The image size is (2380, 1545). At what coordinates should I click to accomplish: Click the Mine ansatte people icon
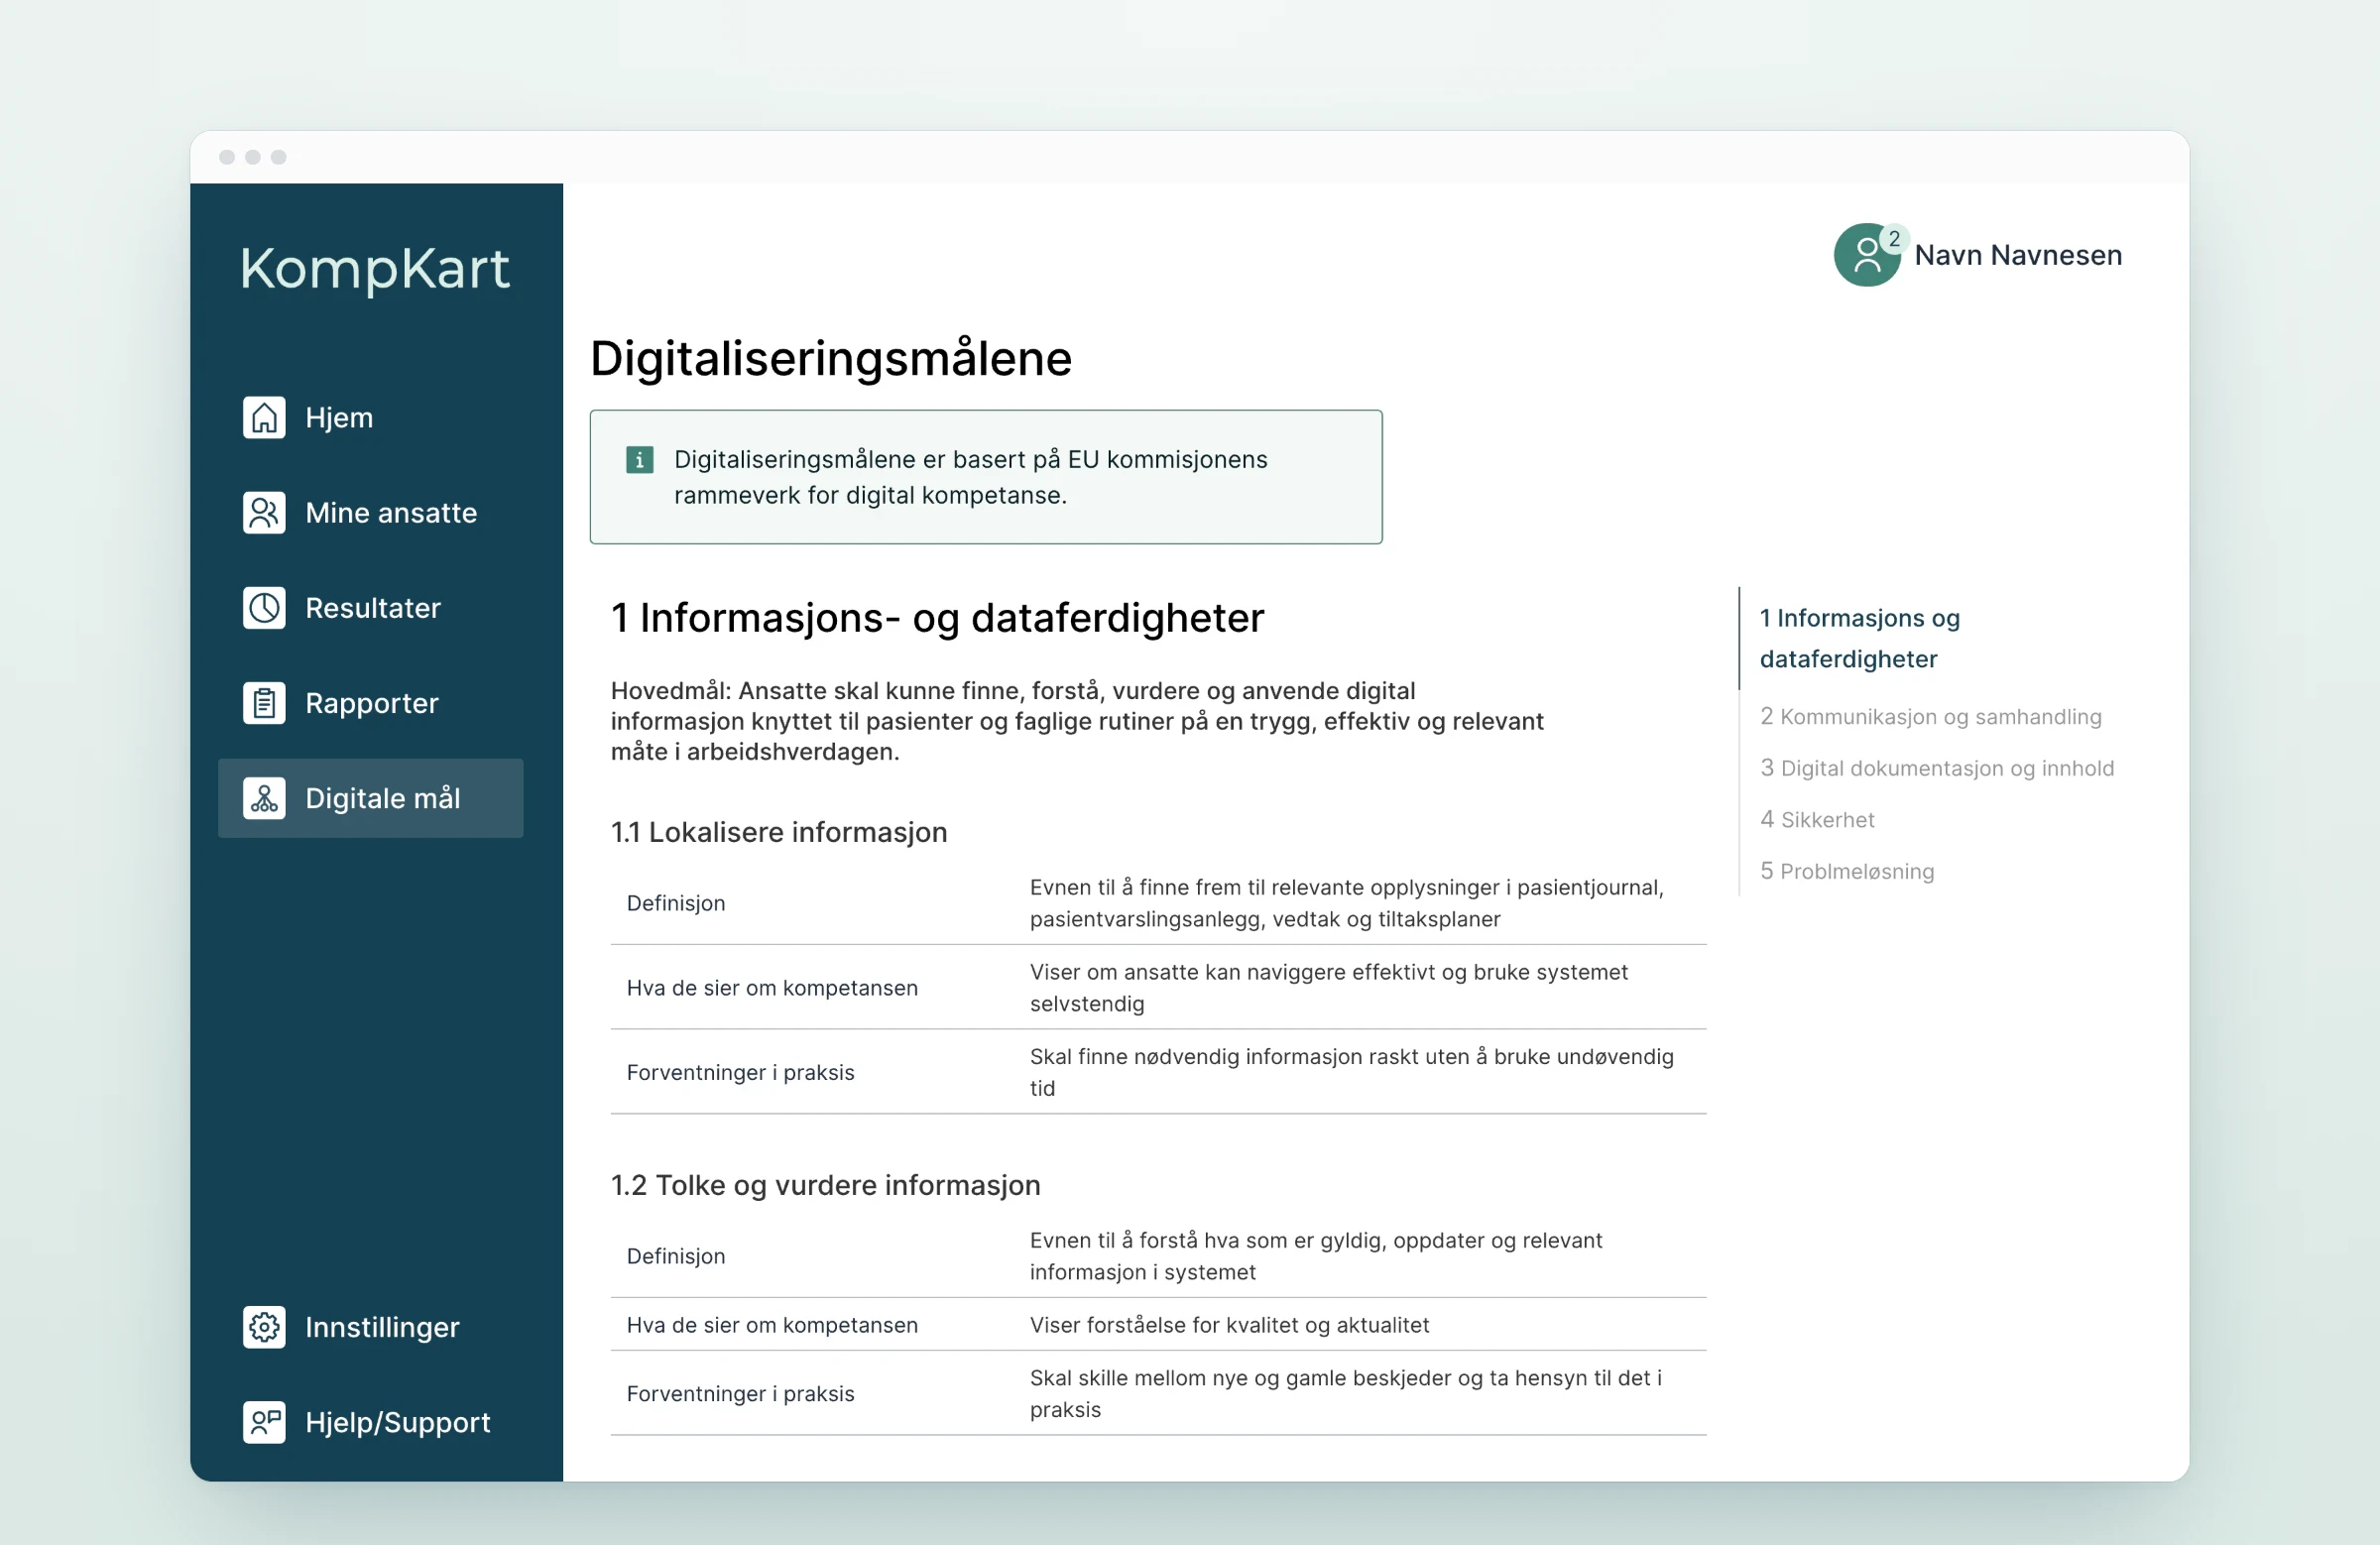click(x=264, y=513)
